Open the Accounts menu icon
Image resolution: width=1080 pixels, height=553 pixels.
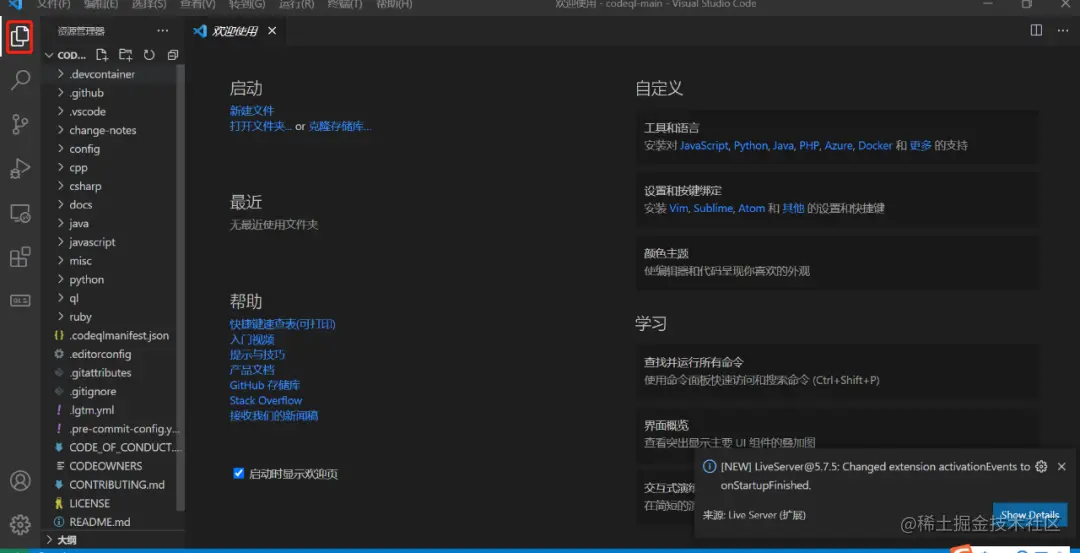(20, 480)
